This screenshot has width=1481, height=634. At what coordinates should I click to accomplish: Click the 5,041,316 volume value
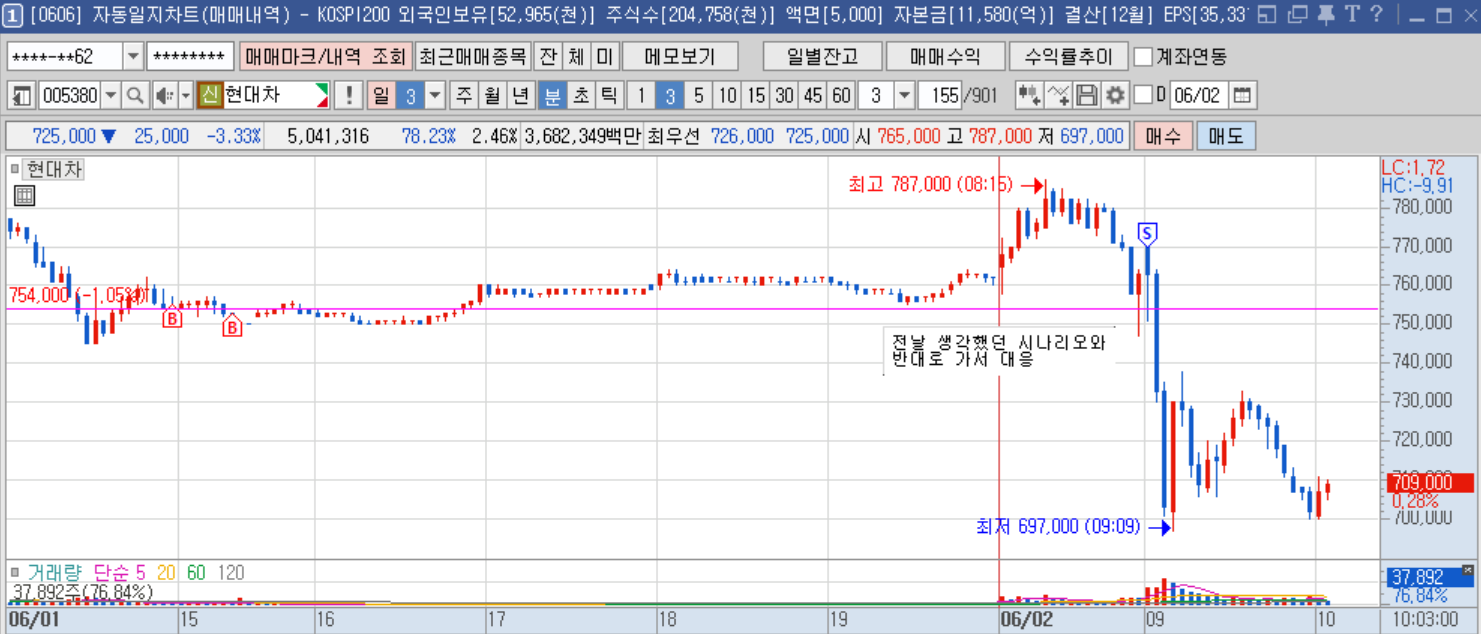point(327,136)
